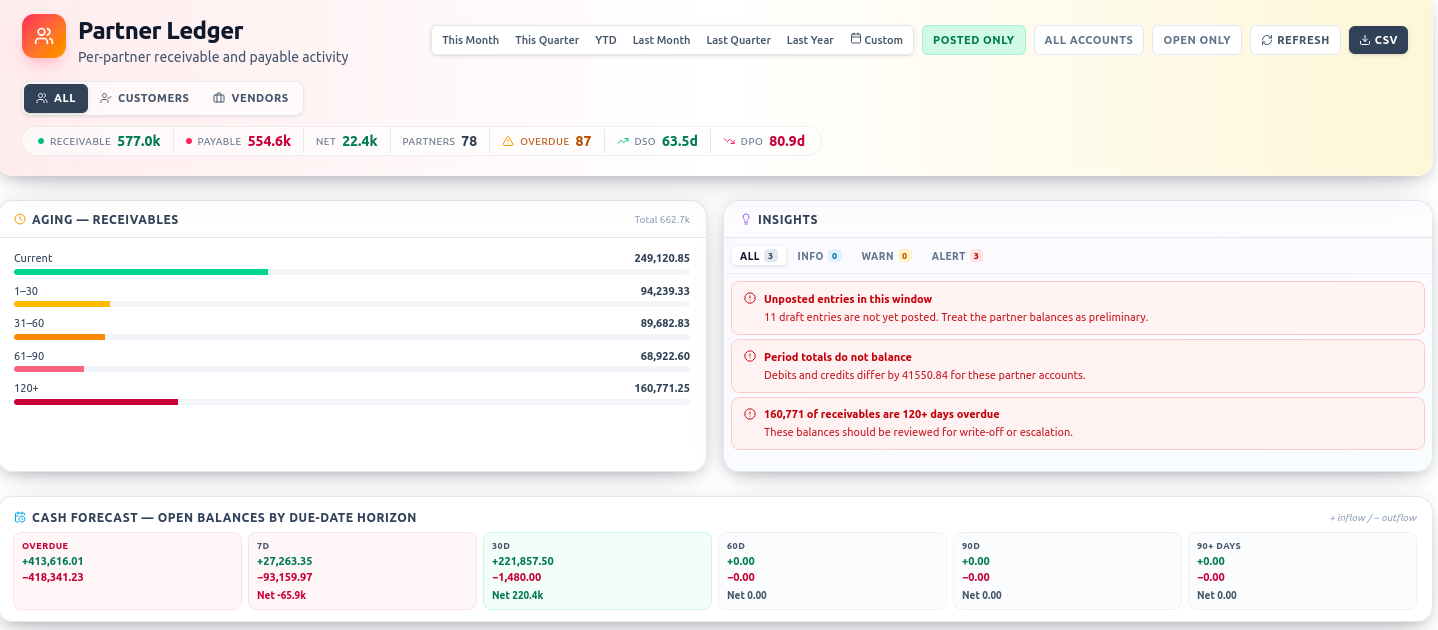Screen dimensions: 1438x630
Task: Click the +413,616.01 overdue inflow
Action: [x=53, y=561]
